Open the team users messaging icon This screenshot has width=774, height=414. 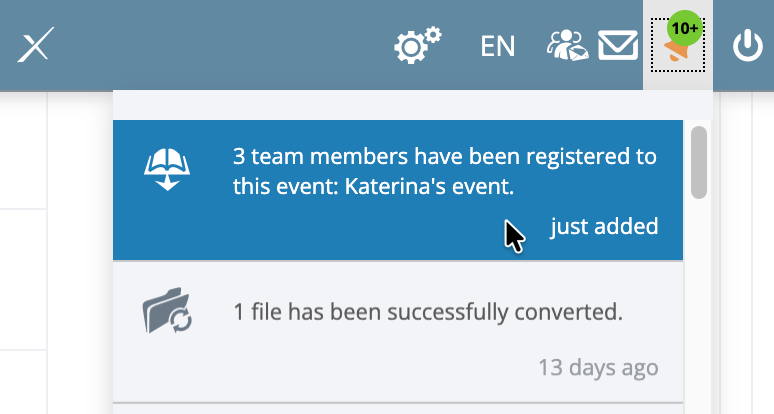click(x=567, y=45)
